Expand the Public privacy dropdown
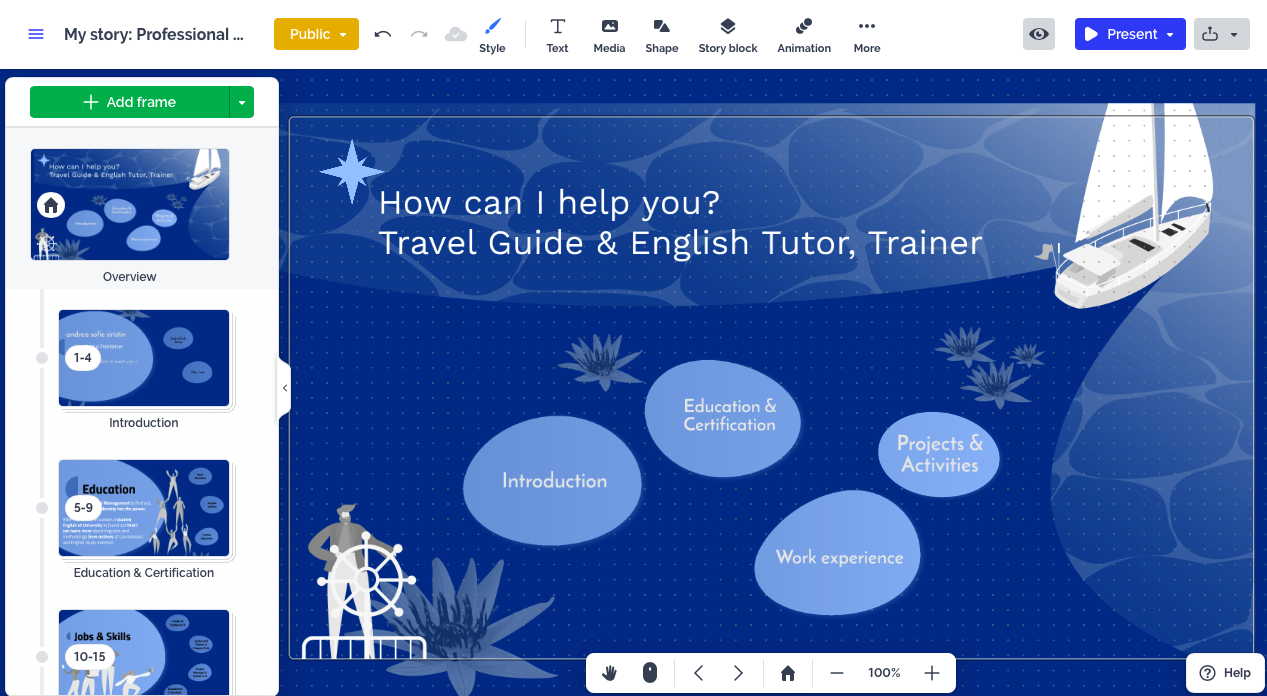Image resolution: width=1267 pixels, height=696 pixels. [x=316, y=34]
